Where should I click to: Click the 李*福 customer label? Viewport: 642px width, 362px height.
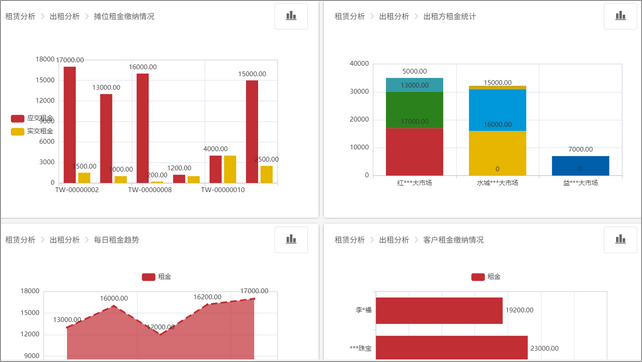363,310
